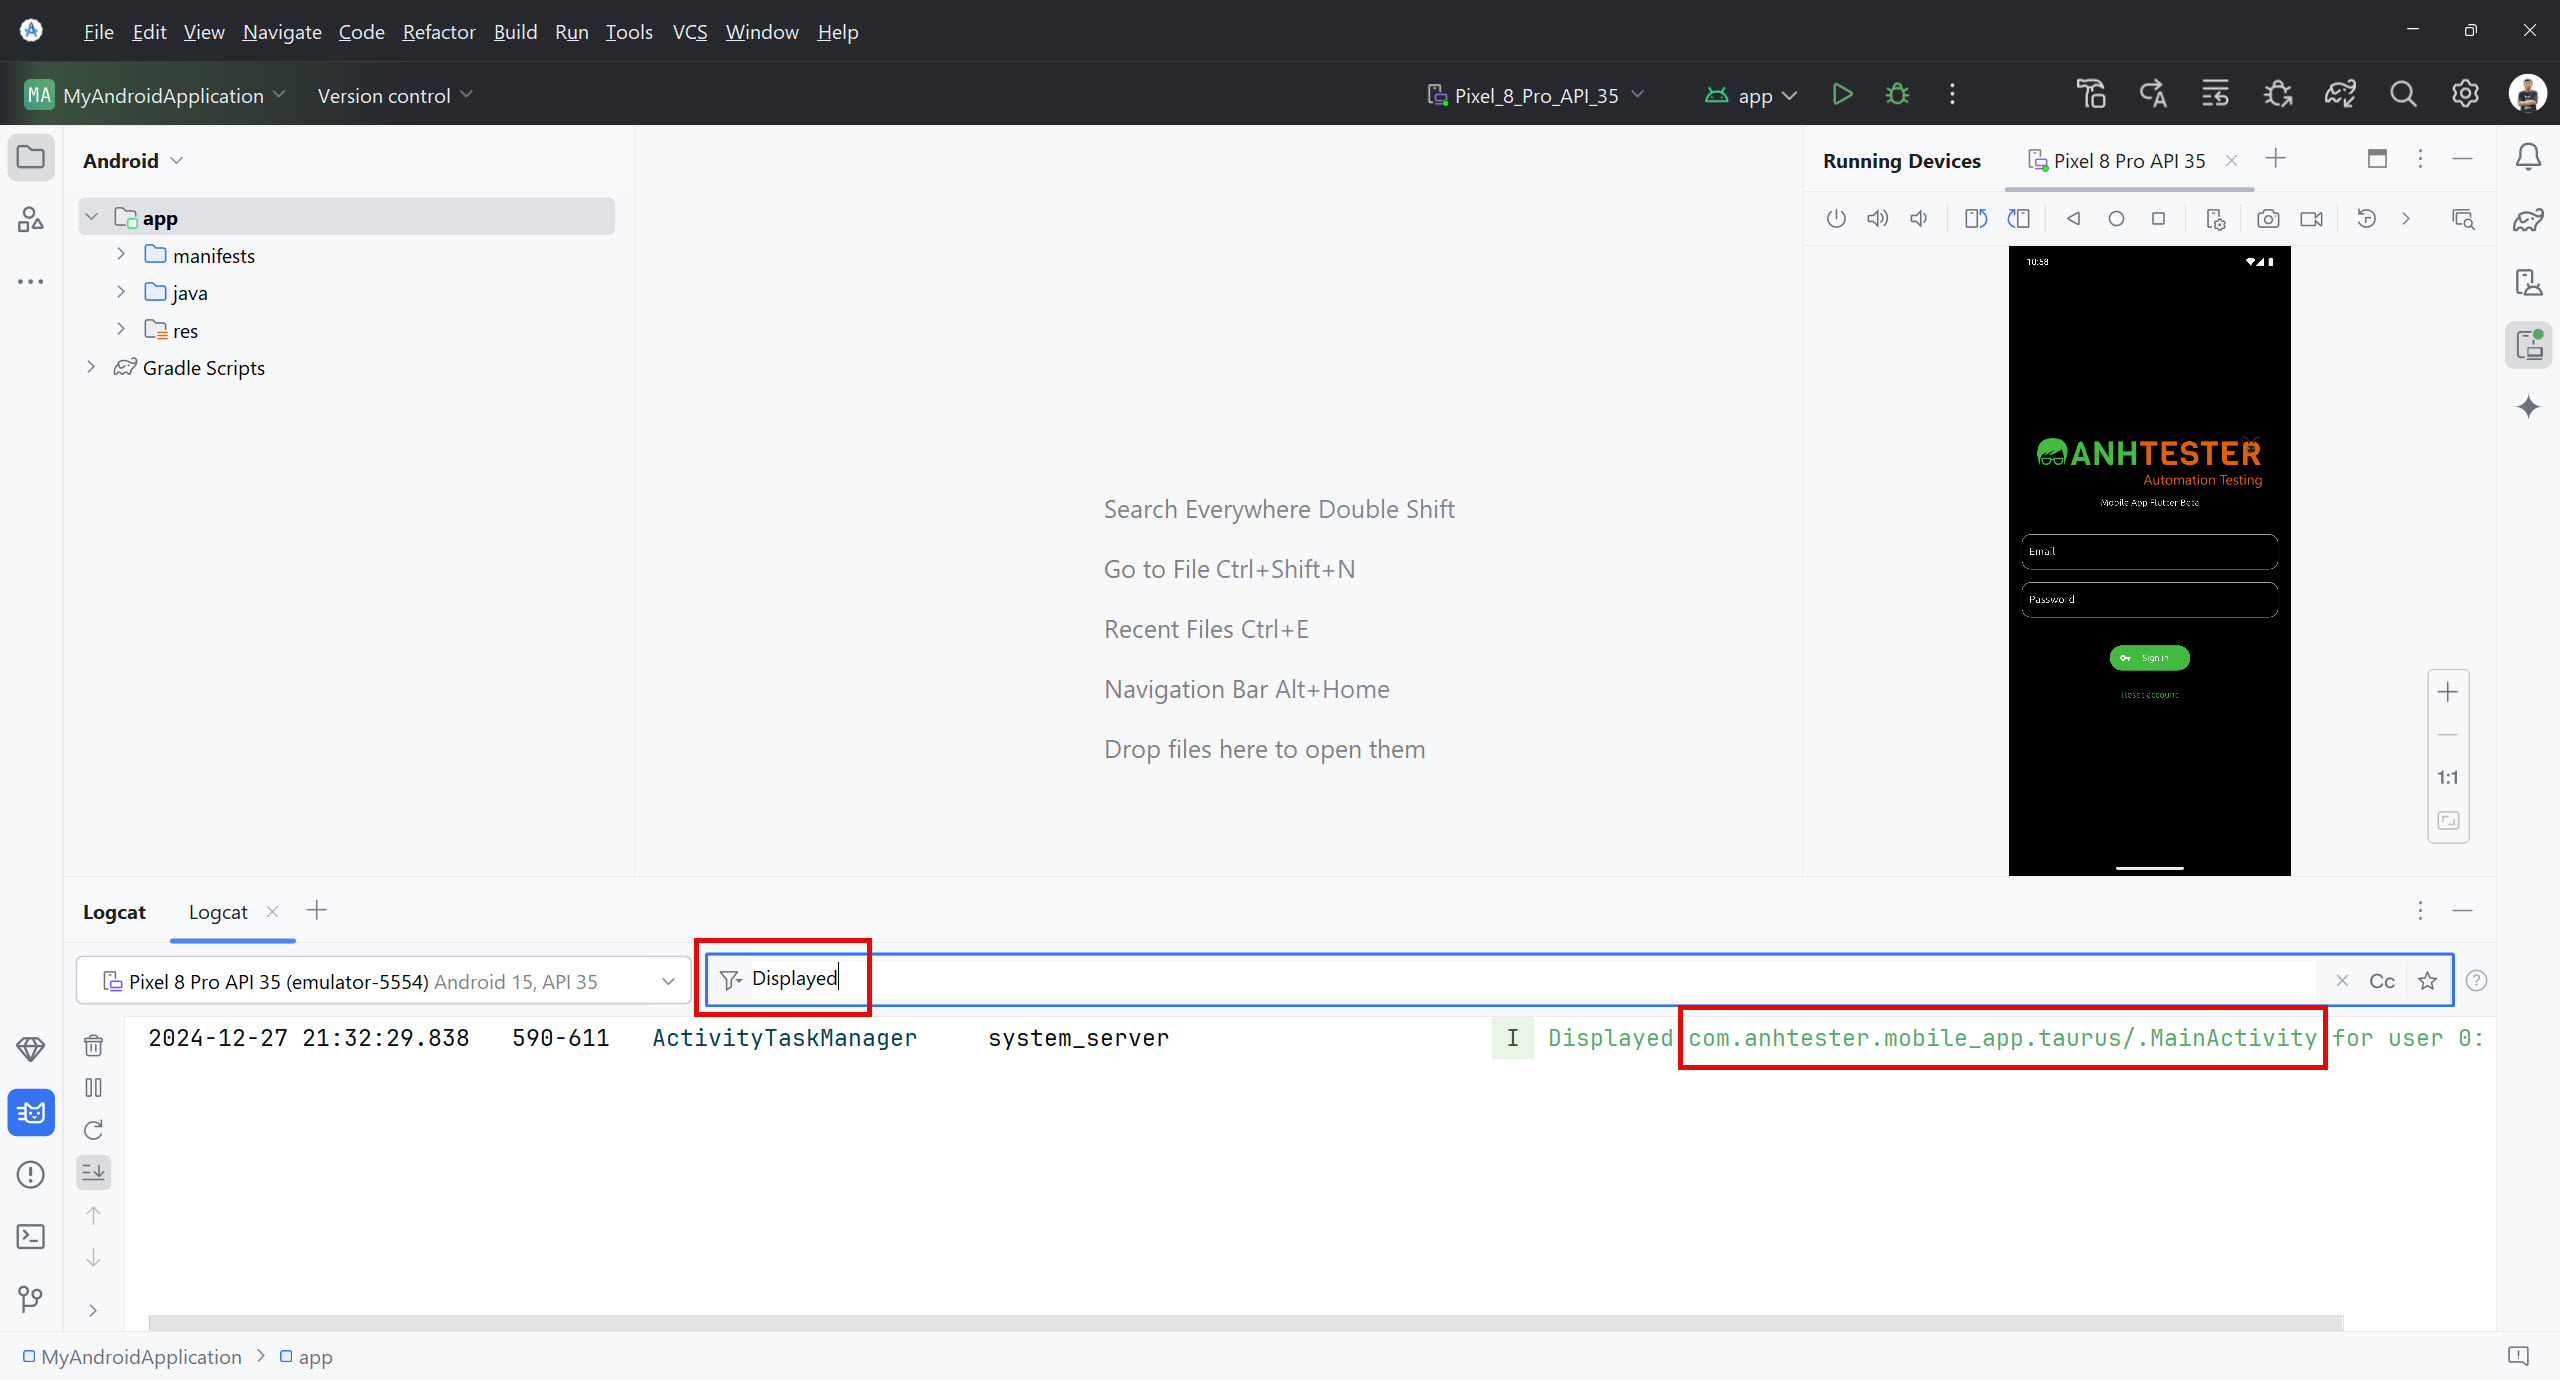The width and height of the screenshot is (2560, 1380).
Task: Expand the res folder
Action: [x=121, y=329]
